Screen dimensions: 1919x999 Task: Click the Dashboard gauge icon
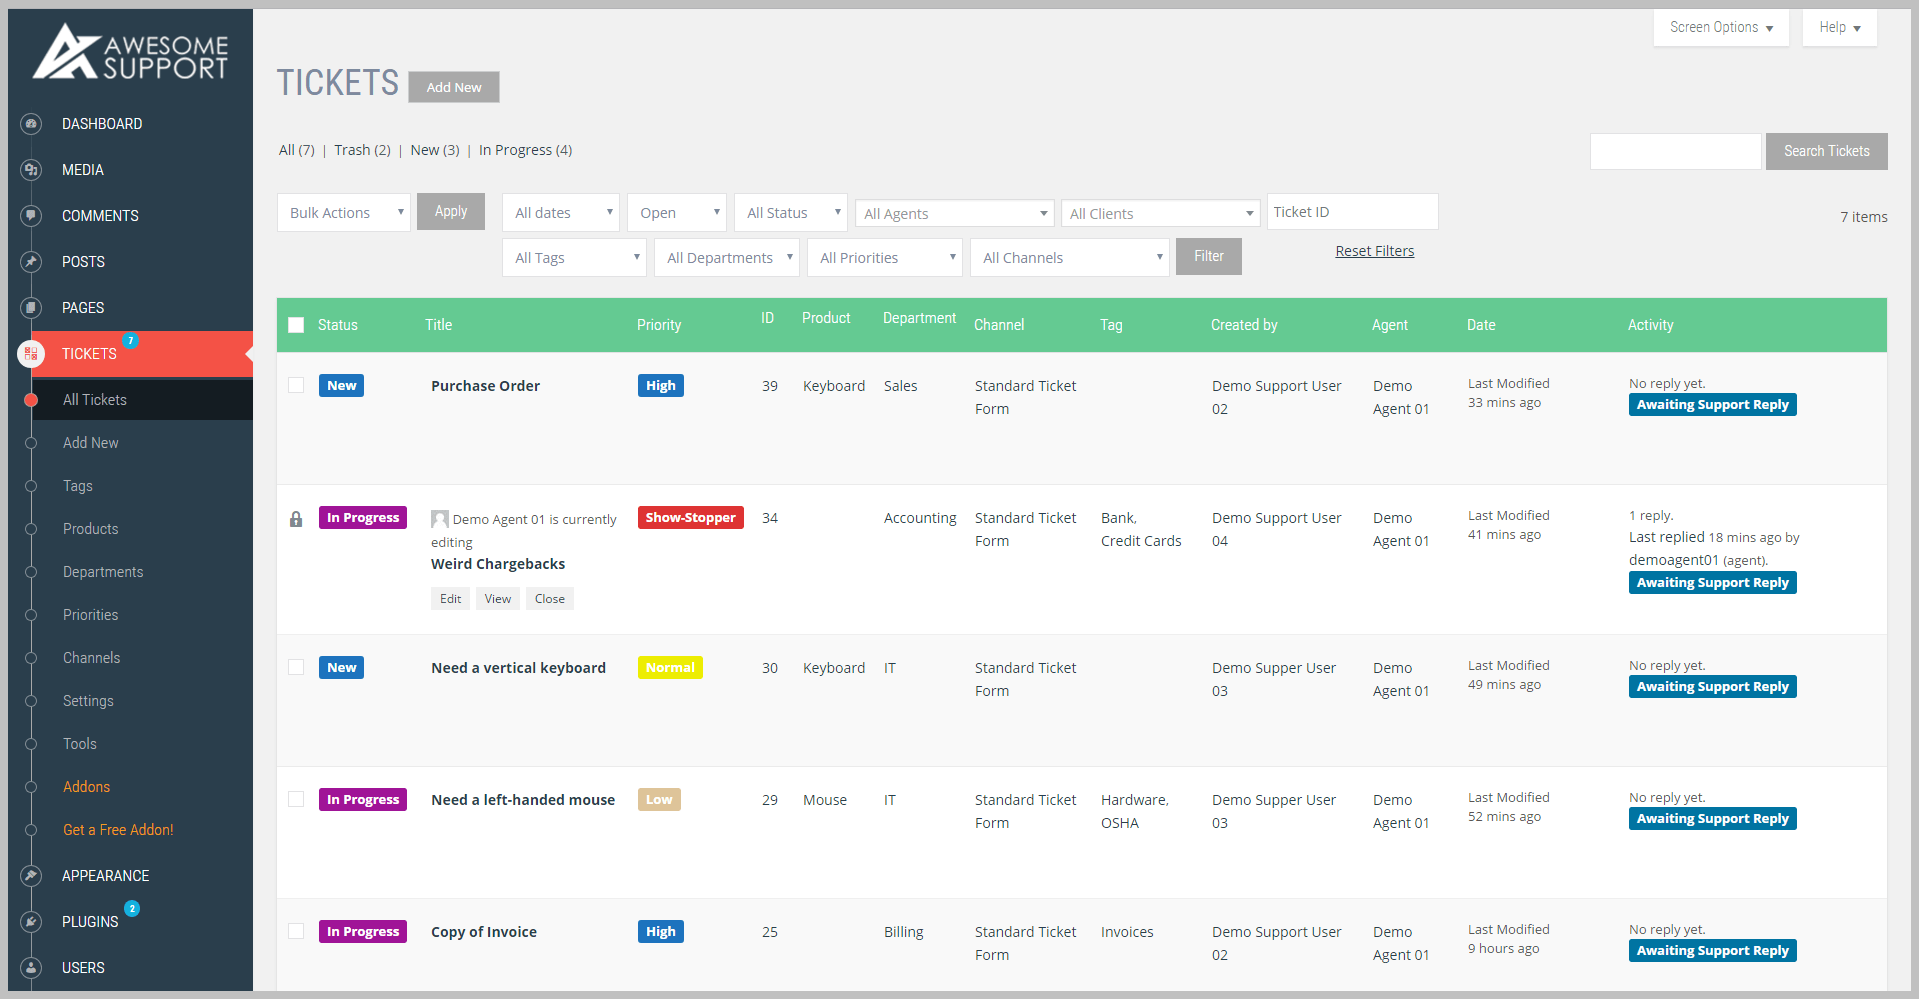(31, 124)
